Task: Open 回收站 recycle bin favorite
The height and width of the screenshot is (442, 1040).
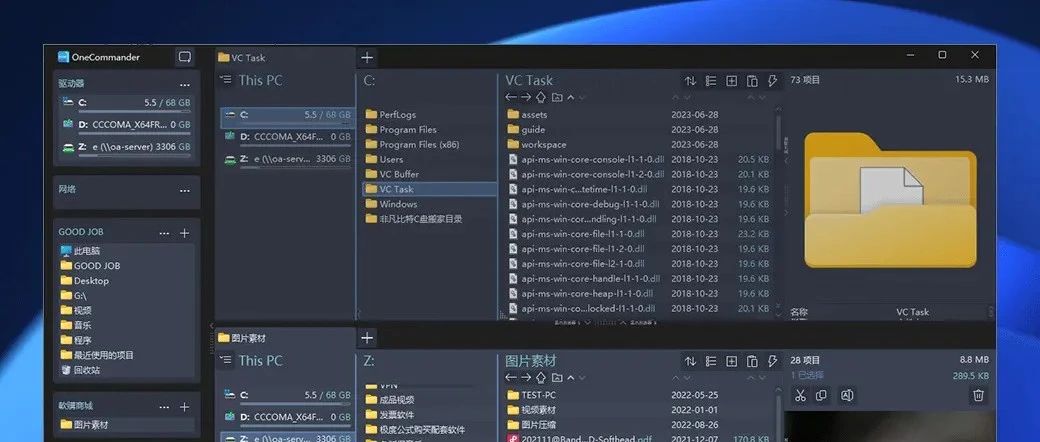Action: pos(80,370)
